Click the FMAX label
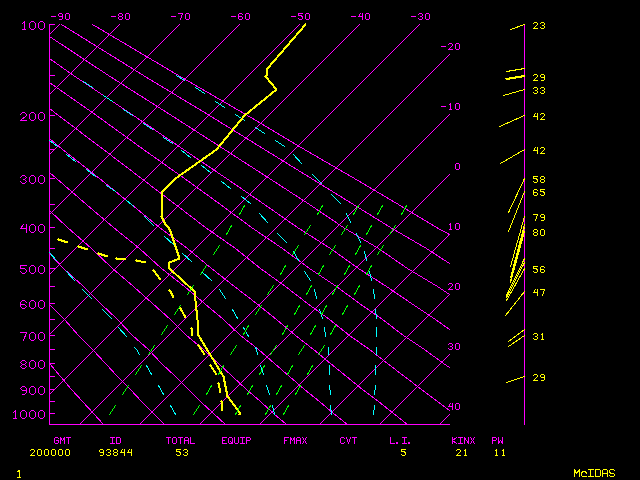This screenshot has height=480, width=640. tap(294, 440)
